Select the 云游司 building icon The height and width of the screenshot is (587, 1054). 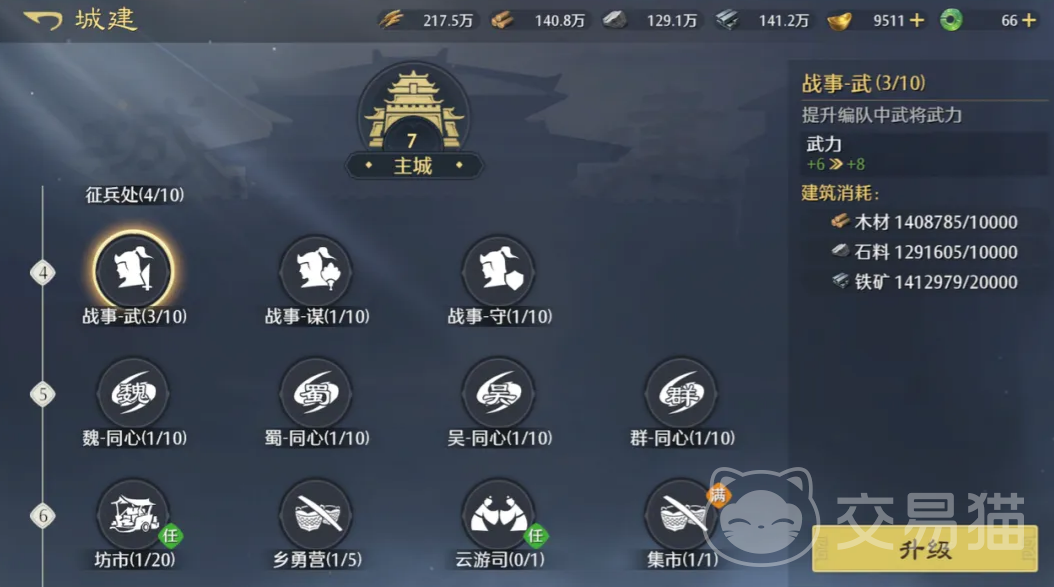coord(499,515)
